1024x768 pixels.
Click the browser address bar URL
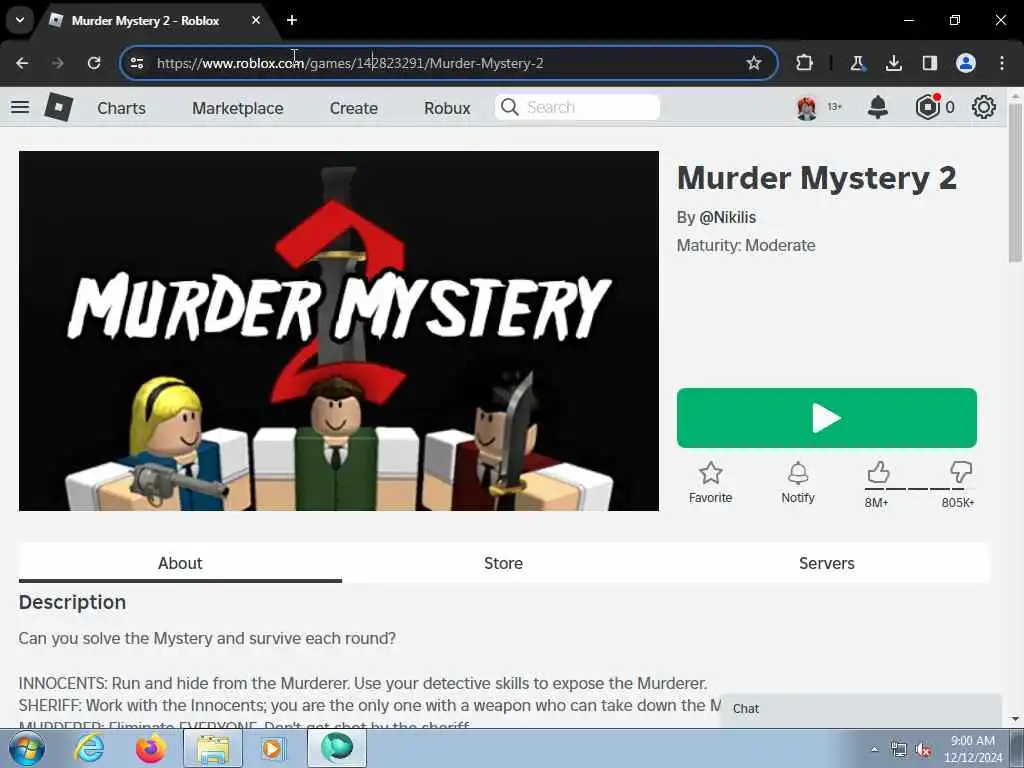click(x=350, y=63)
